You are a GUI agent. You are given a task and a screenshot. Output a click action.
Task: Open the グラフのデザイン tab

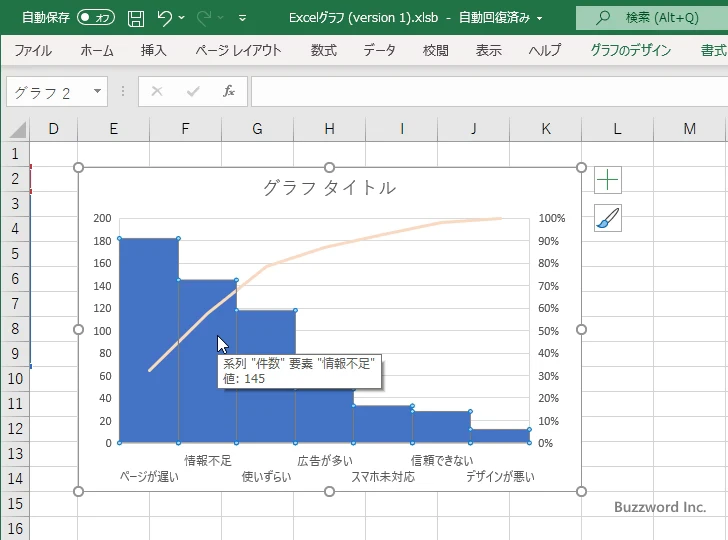tap(630, 50)
